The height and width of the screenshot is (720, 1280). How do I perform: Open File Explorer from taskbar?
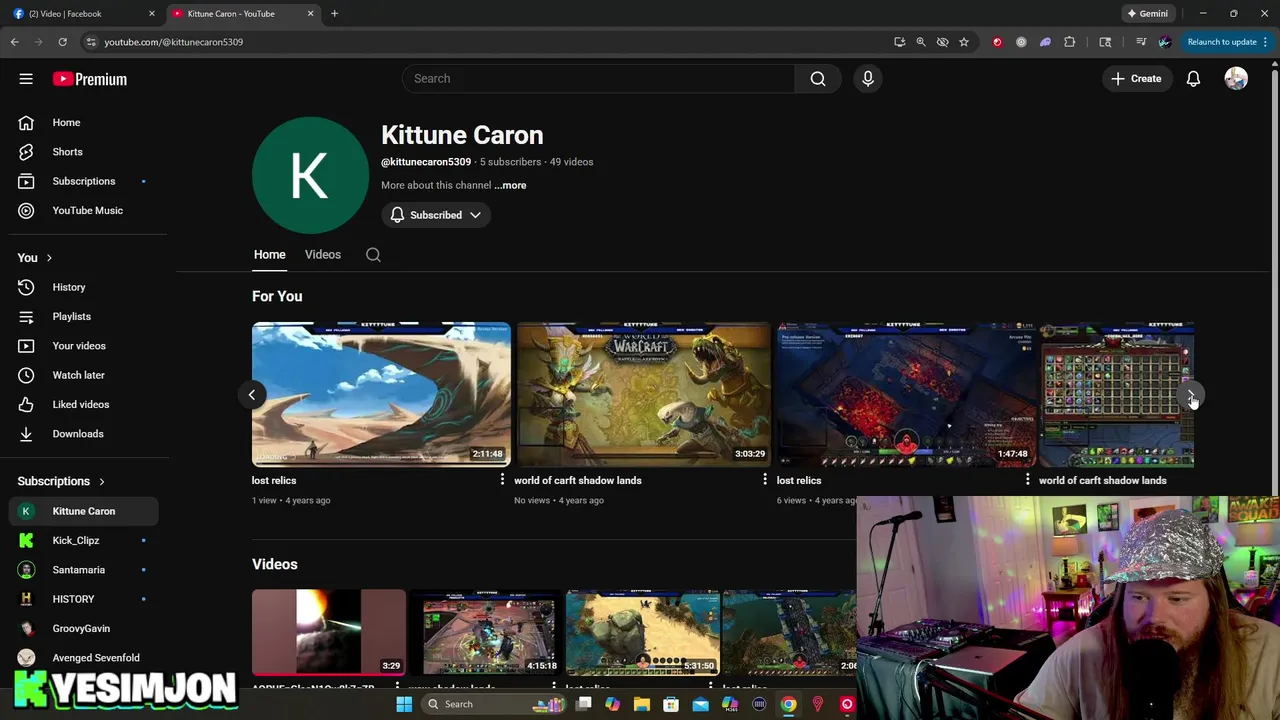tap(642, 704)
